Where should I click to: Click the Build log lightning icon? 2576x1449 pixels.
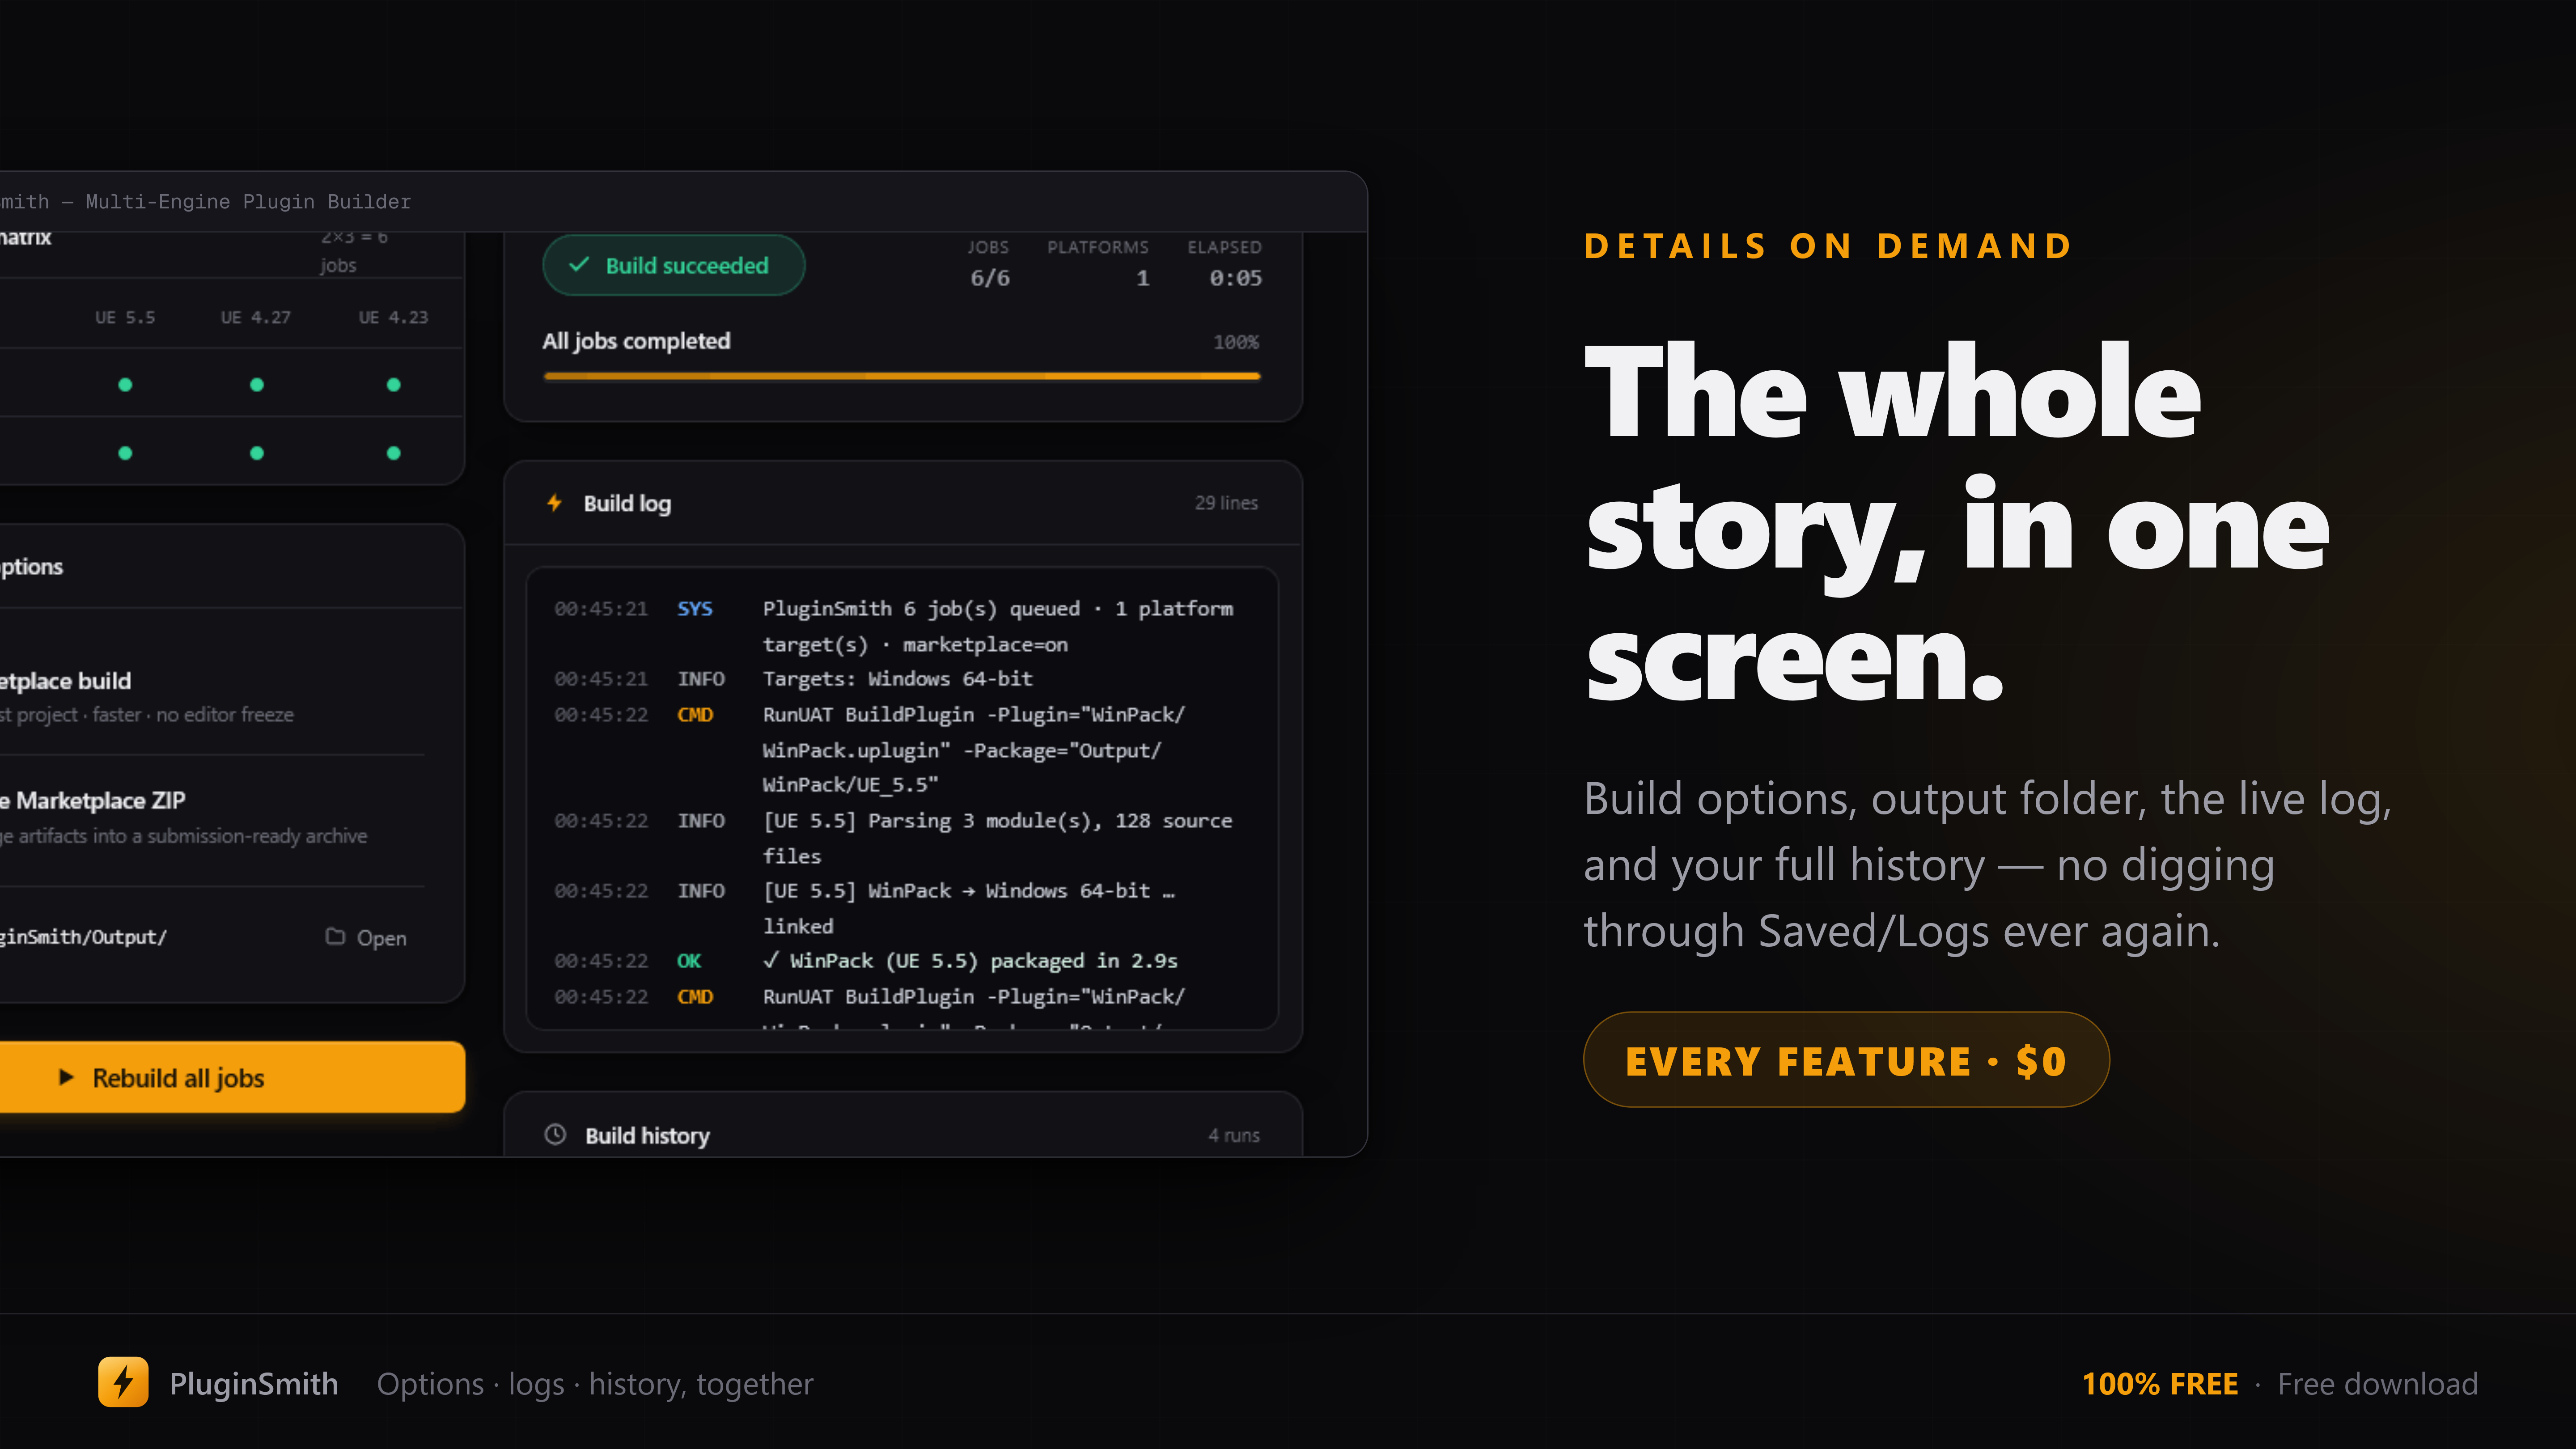coord(554,503)
